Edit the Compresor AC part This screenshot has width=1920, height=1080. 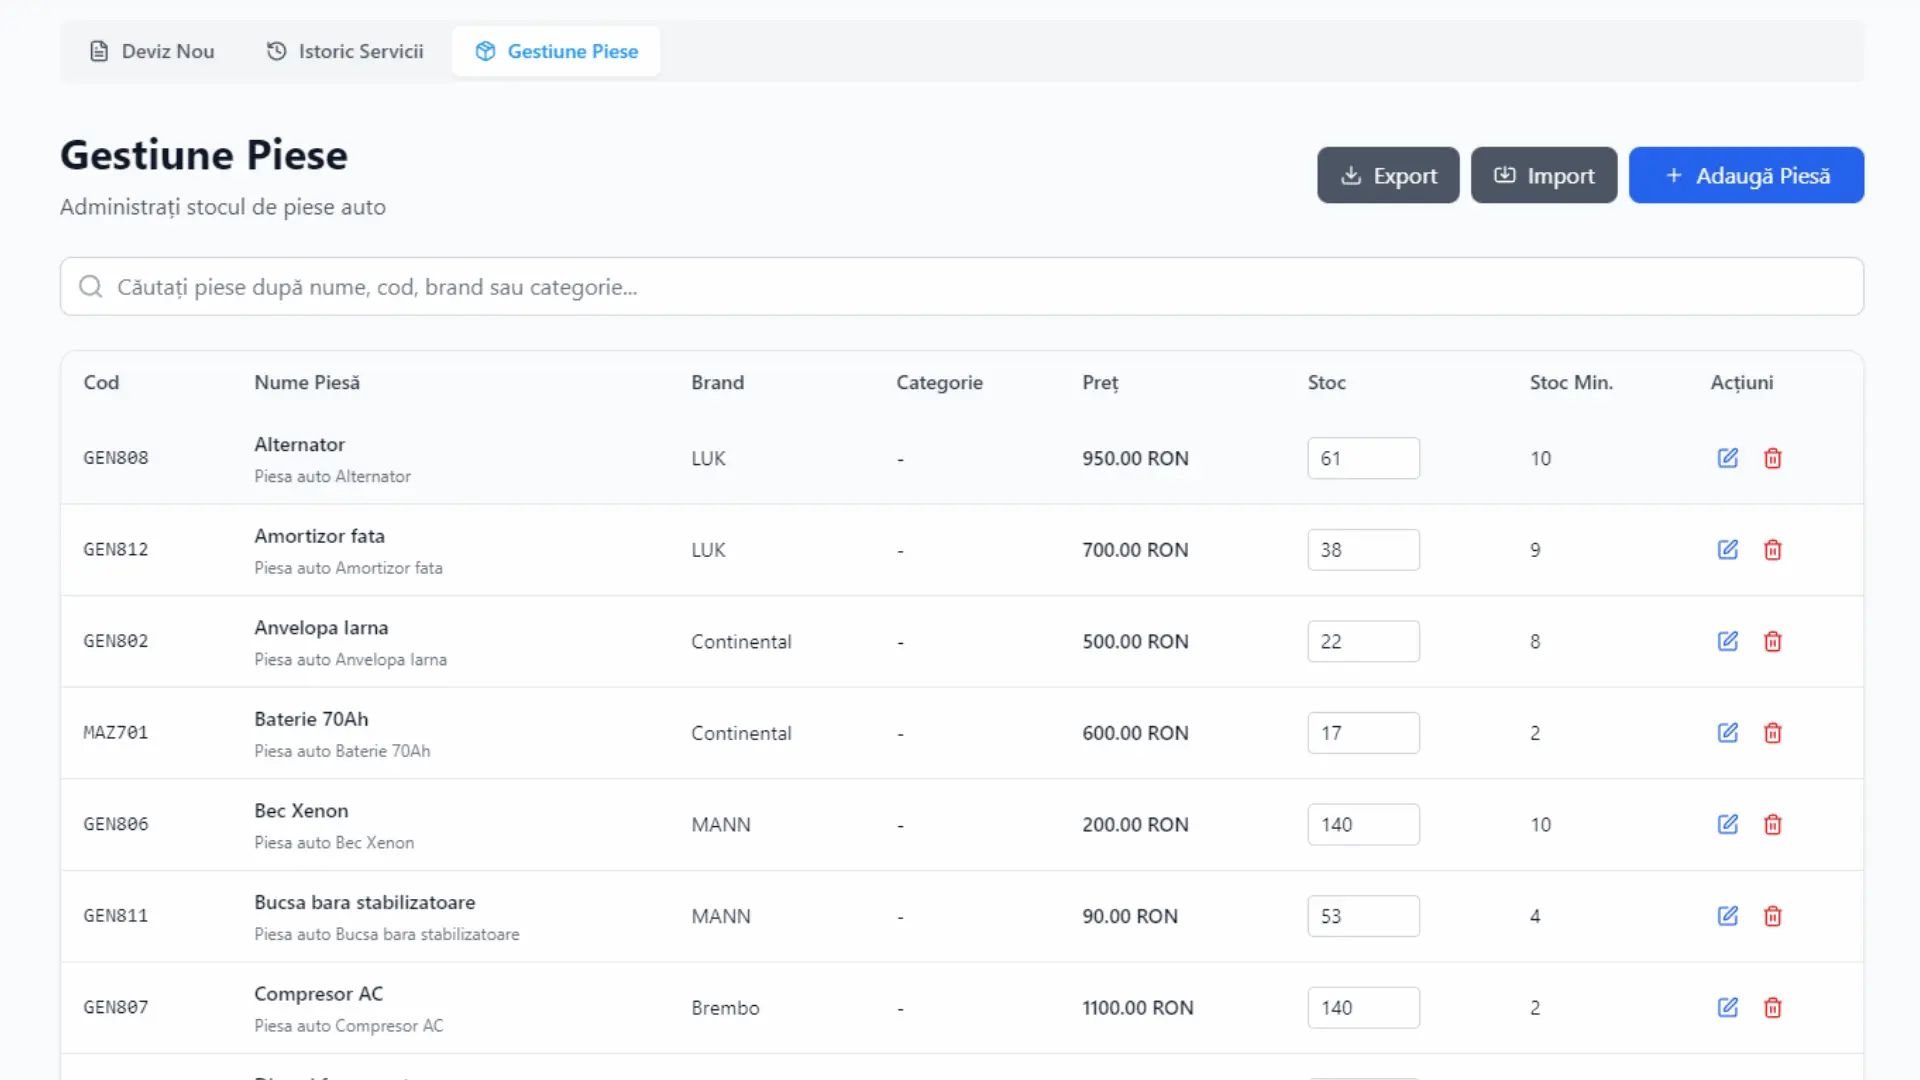coord(1727,1007)
